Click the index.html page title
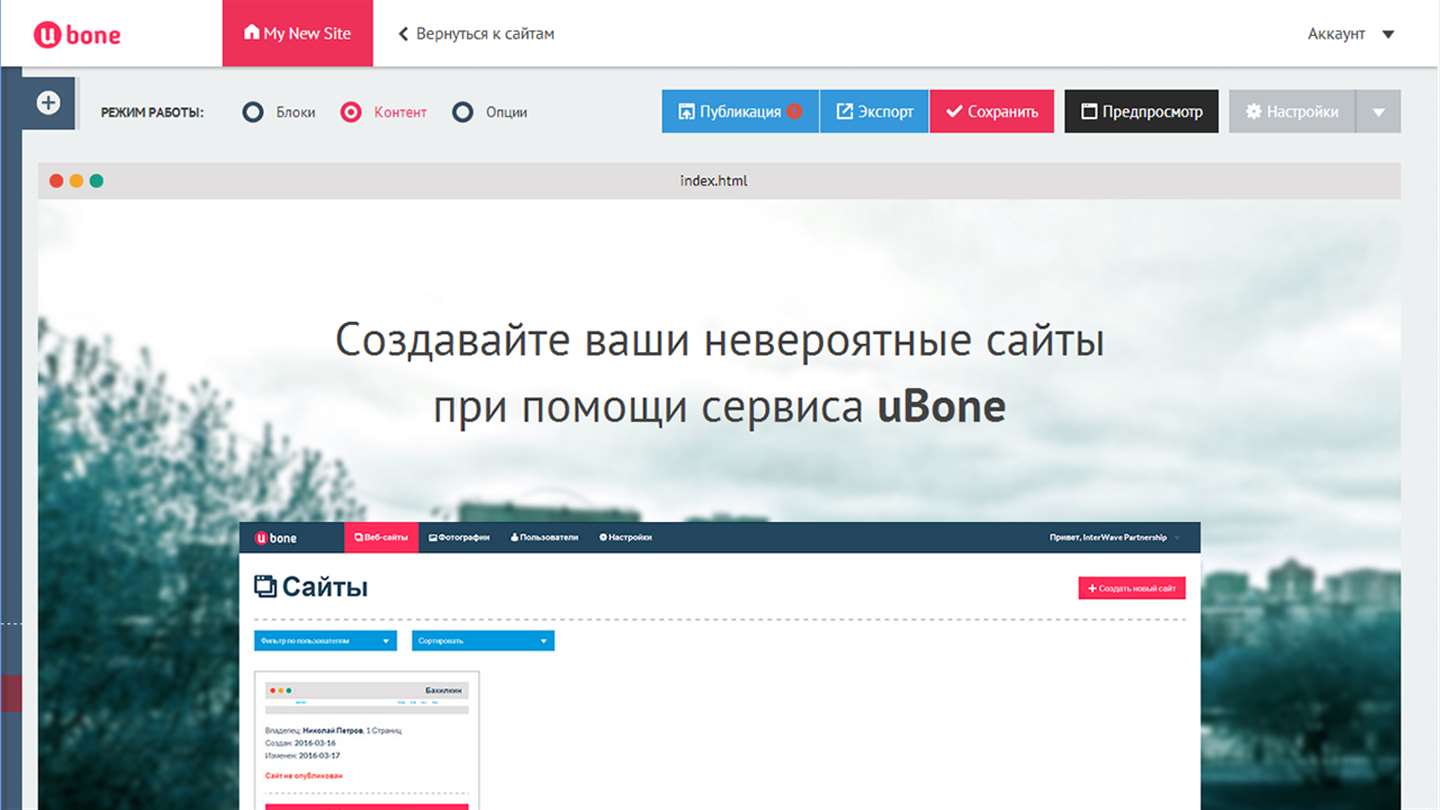 [713, 181]
